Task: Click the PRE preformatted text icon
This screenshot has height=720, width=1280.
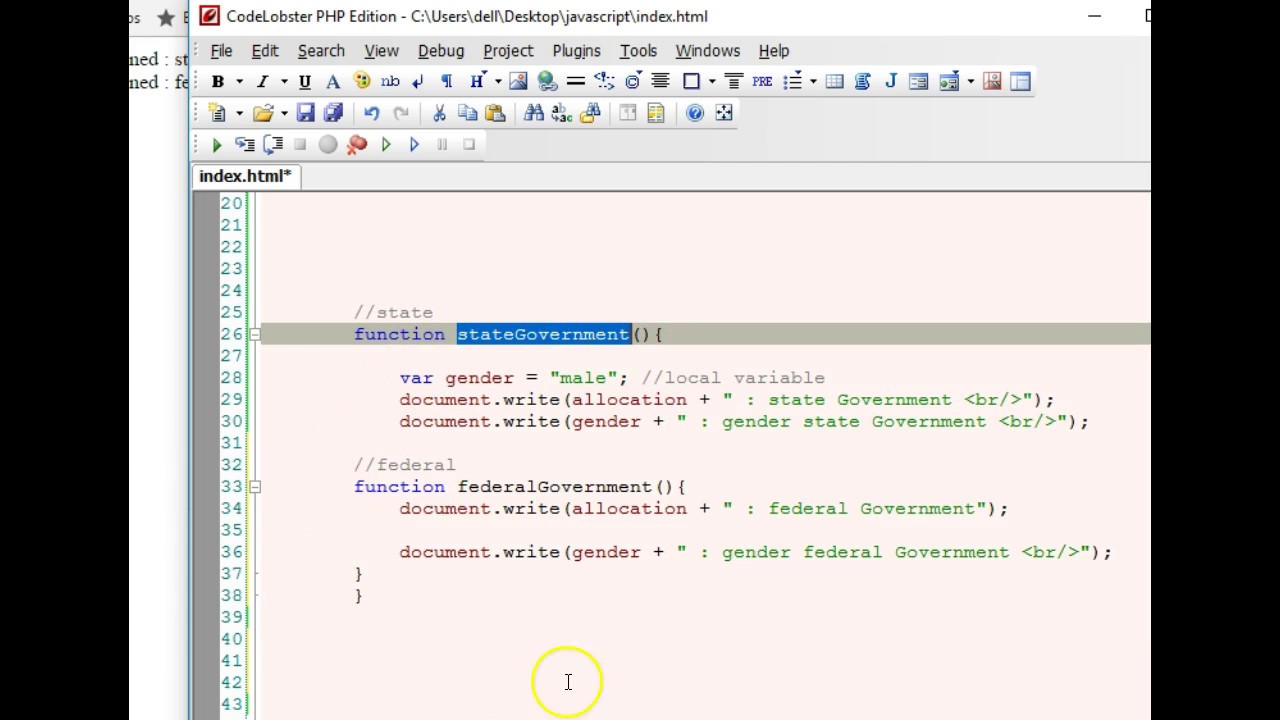Action: pos(762,82)
